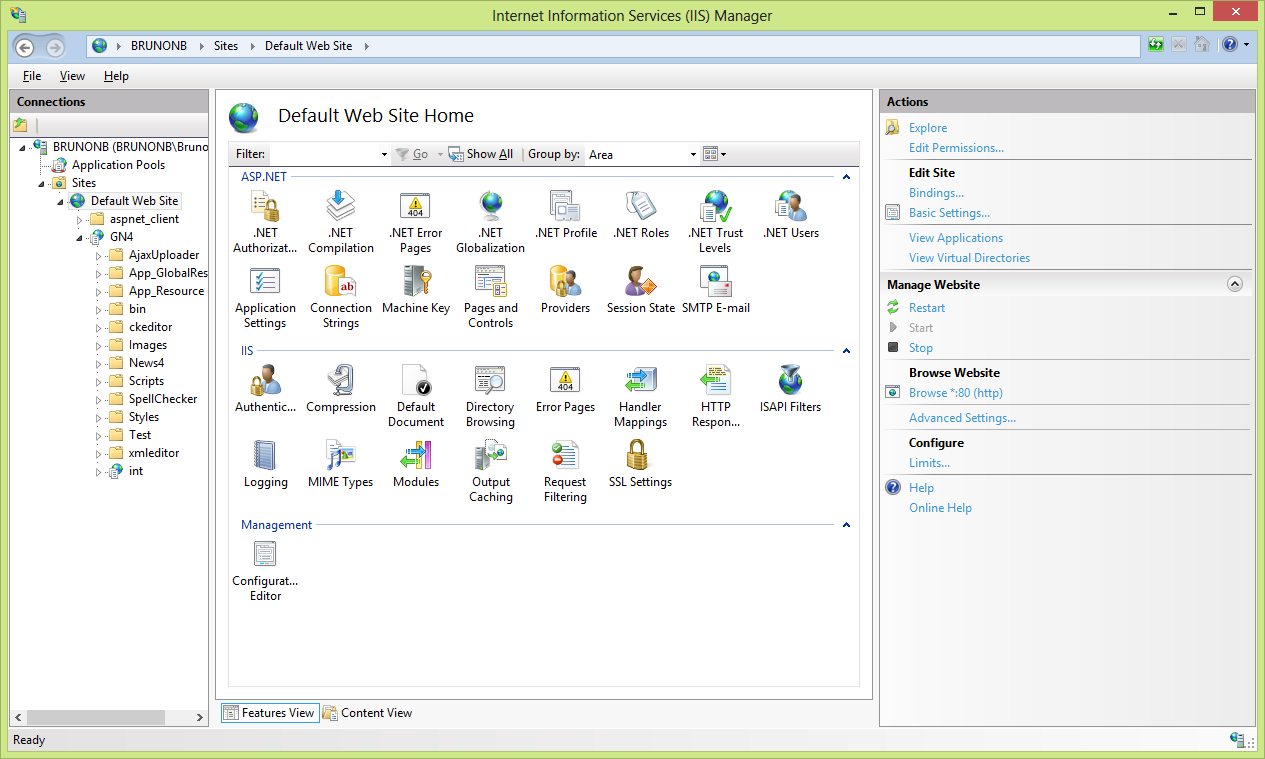Collapse the Manage Website section

click(1235, 284)
